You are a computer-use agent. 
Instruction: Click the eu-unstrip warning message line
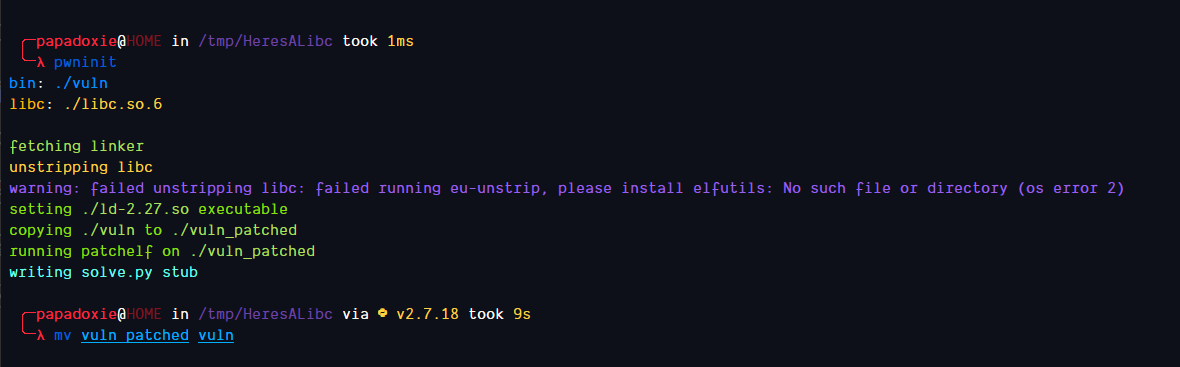point(567,188)
